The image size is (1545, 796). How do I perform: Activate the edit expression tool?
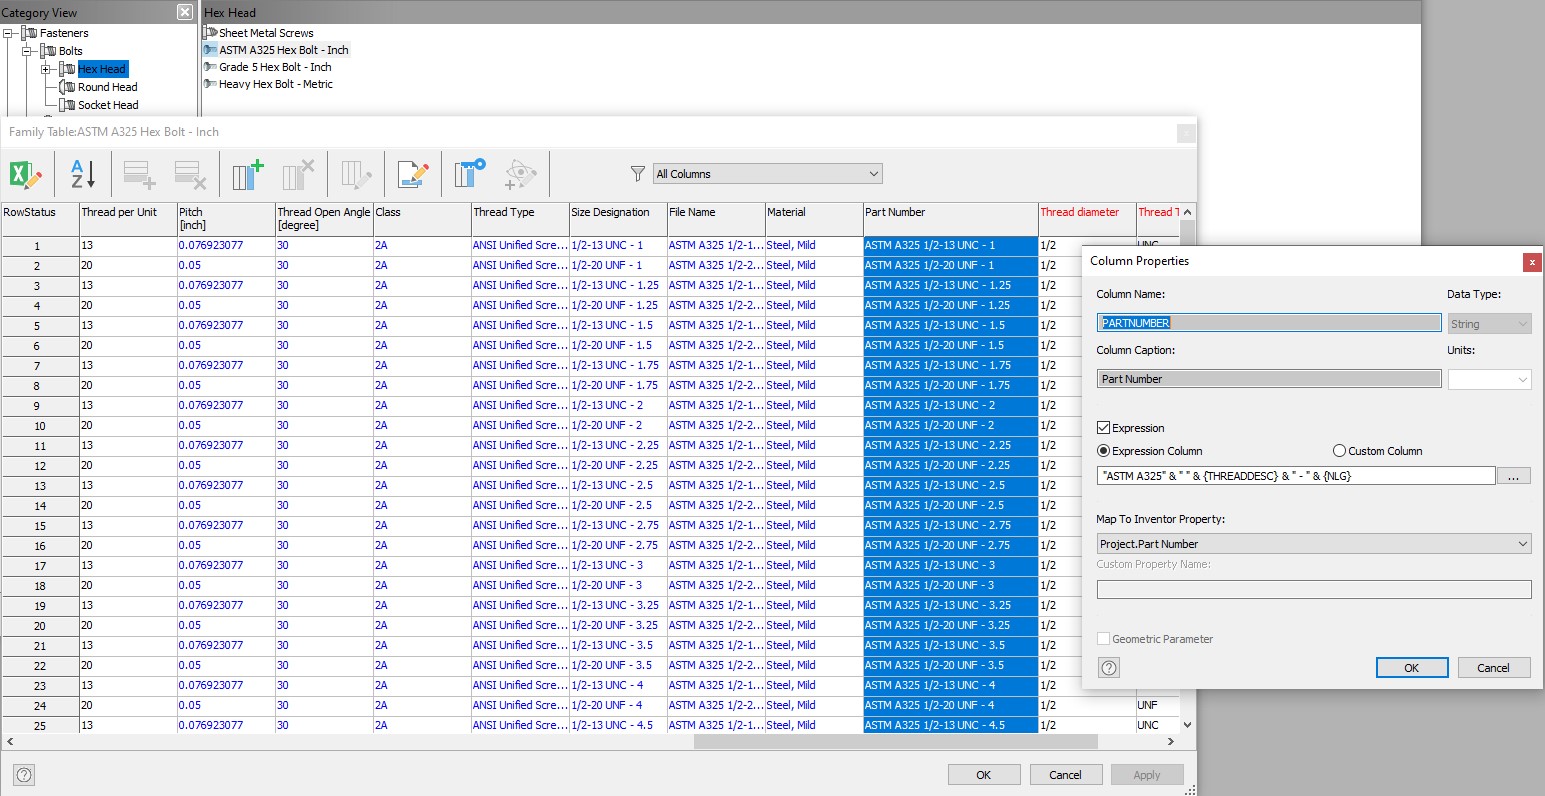(x=412, y=174)
